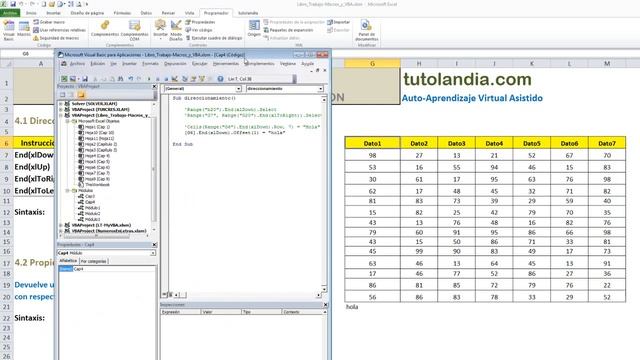640x360 pixels.
Task: Open the XML Origen panel
Action: (254, 29)
